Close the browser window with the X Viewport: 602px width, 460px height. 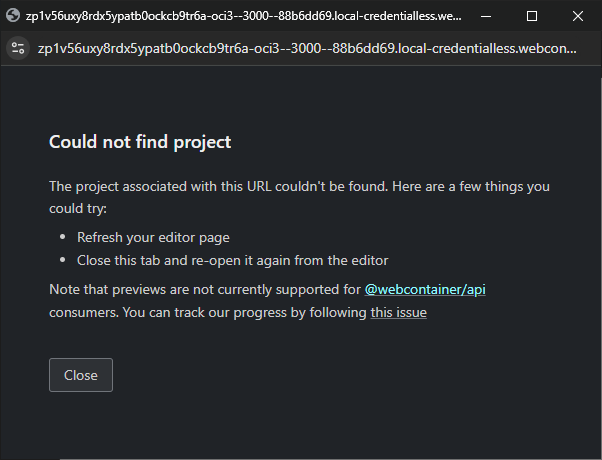click(578, 16)
